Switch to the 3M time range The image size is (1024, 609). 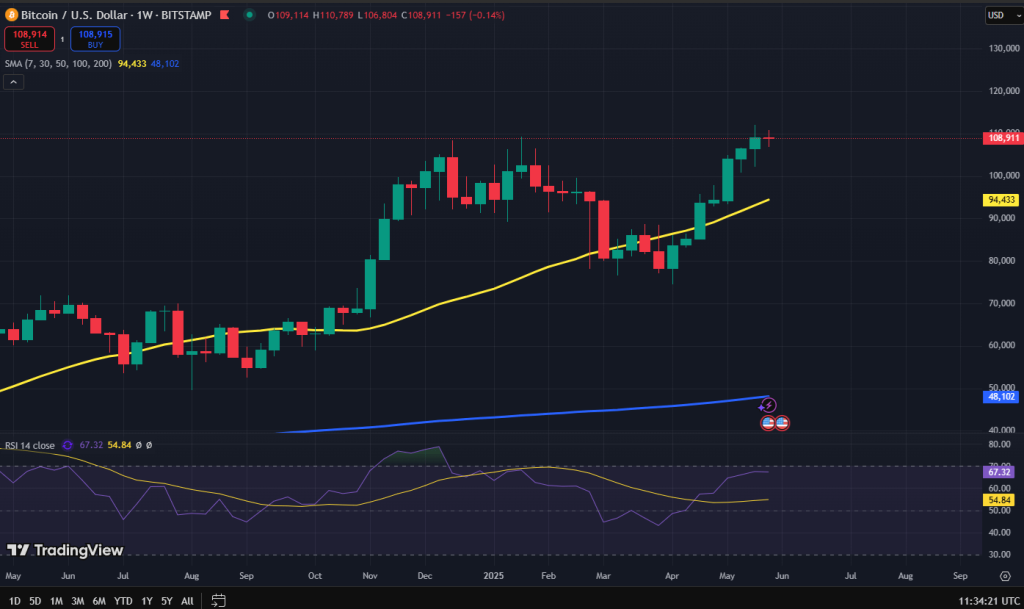click(x=77, y=601)
